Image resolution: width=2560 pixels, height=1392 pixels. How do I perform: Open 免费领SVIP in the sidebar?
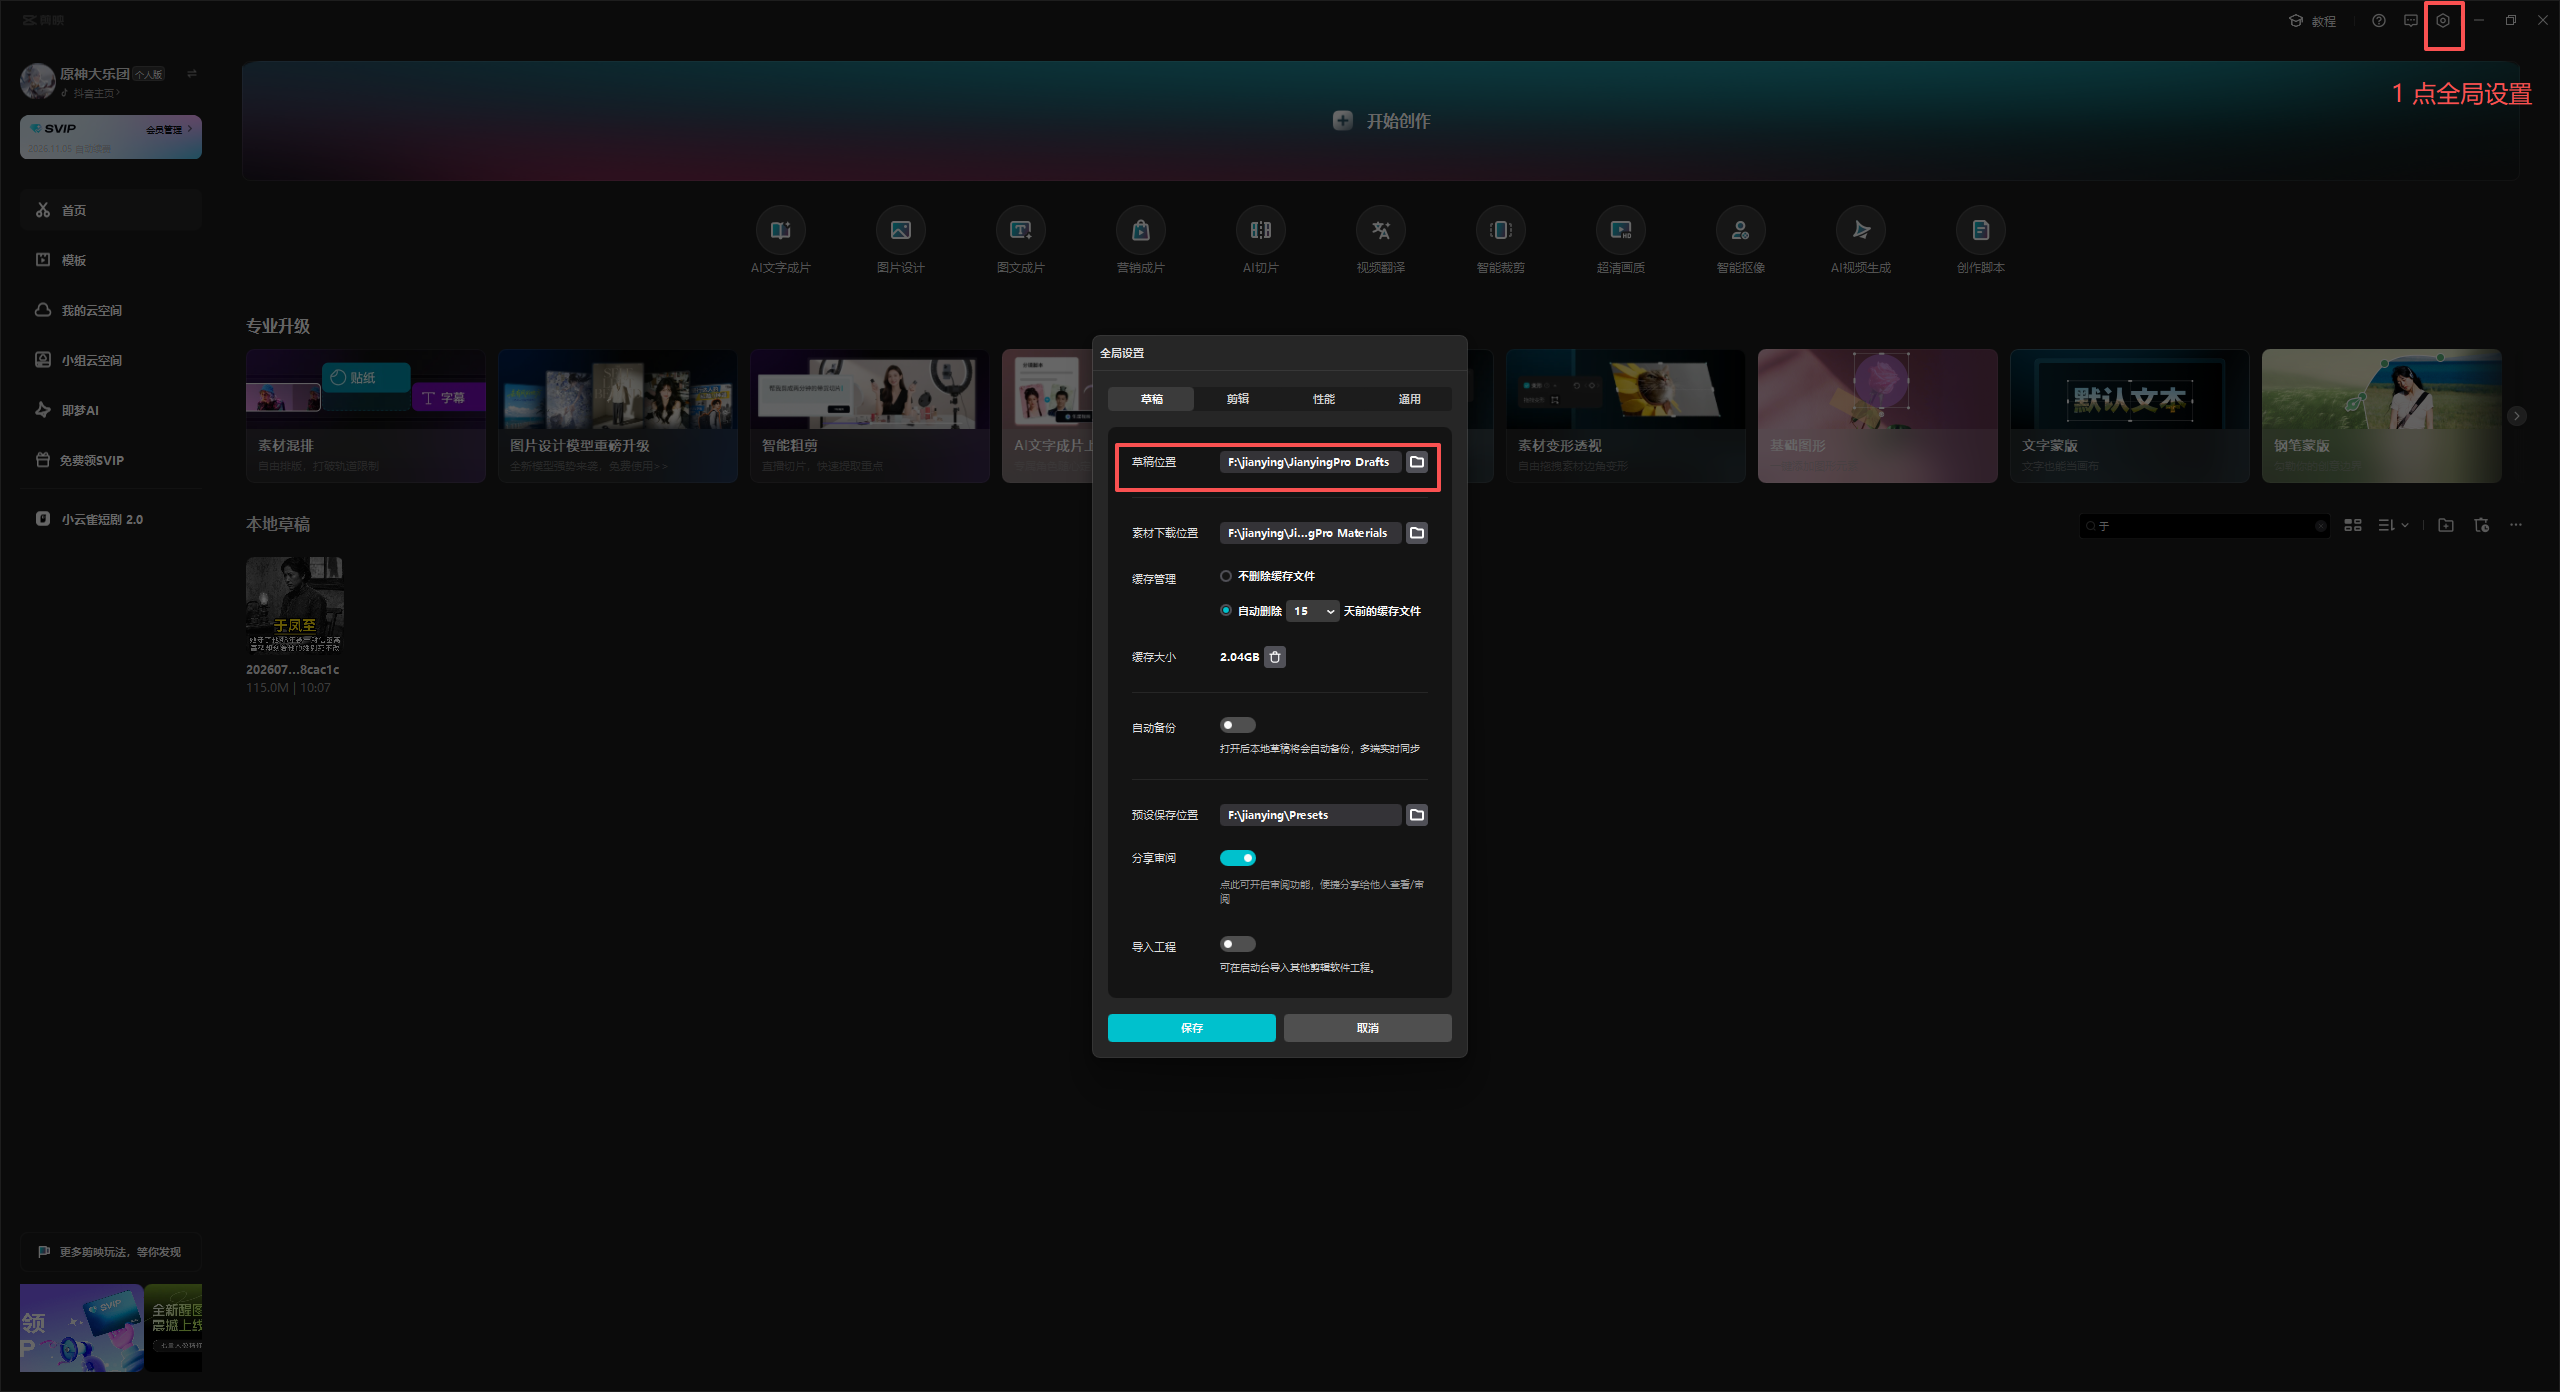pos(111,460)
